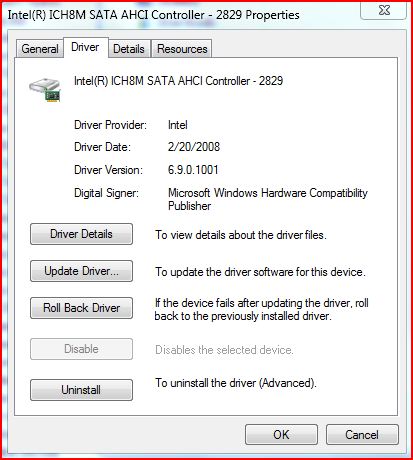Image resolution: width=413 pixels, height=460 pixels.
Task: Click the Driver Version value 6.9.0.1001
Action: point(193,170)
